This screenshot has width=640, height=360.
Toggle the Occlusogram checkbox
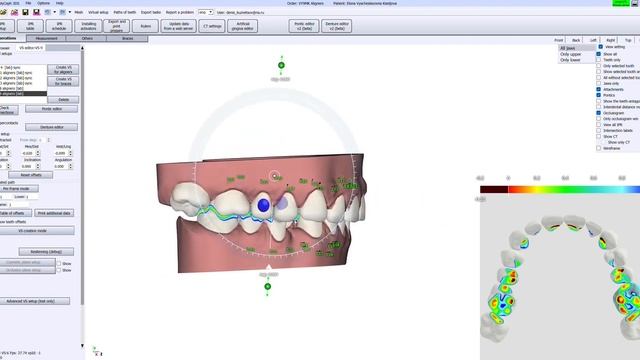click(599, 113)
